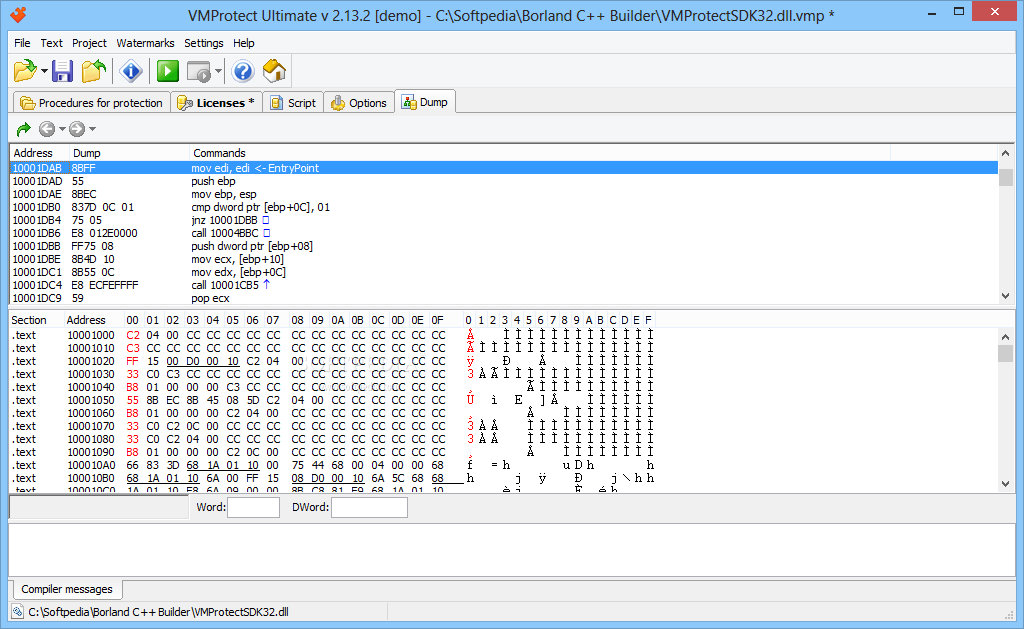Click the Word input field
This screenshot has height=629, width=1024.
tap(253, 508)
